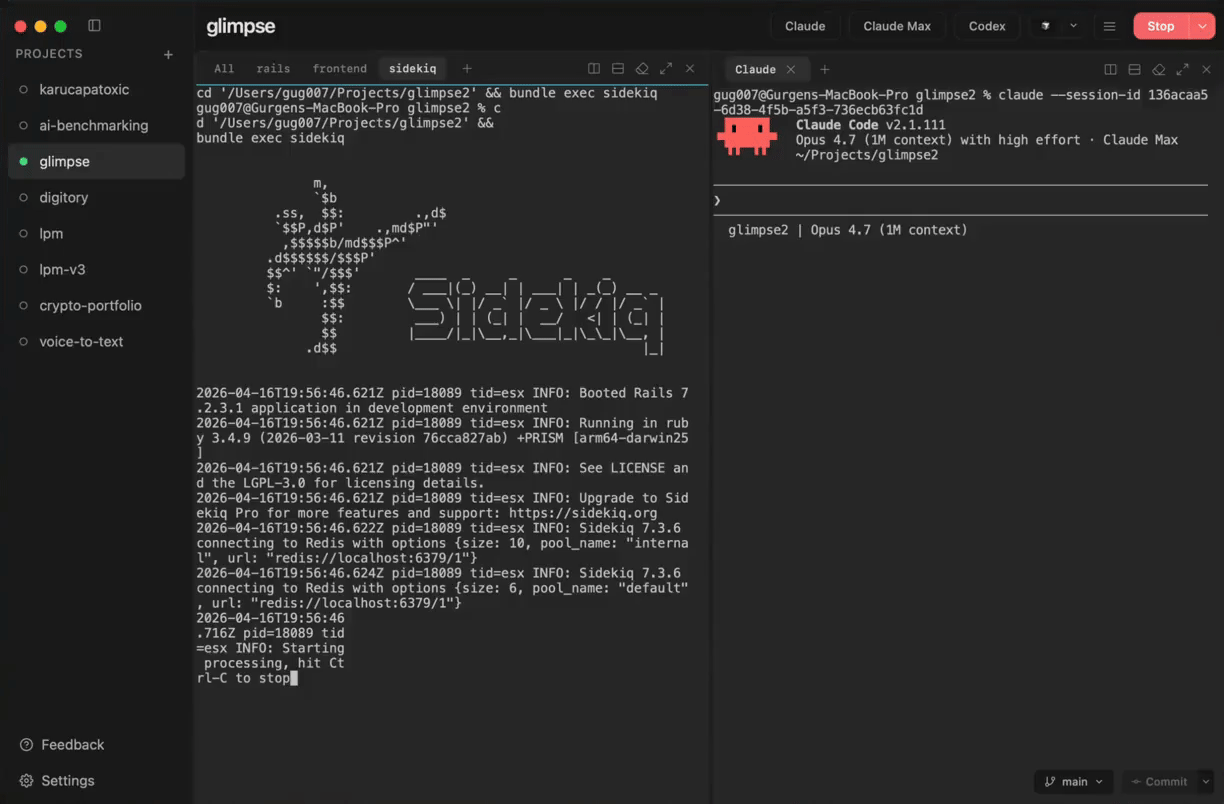Open the lpm-v3 project
This screenshot has height=804, width=1224.
pyautogui.click(x=96, y=269)
